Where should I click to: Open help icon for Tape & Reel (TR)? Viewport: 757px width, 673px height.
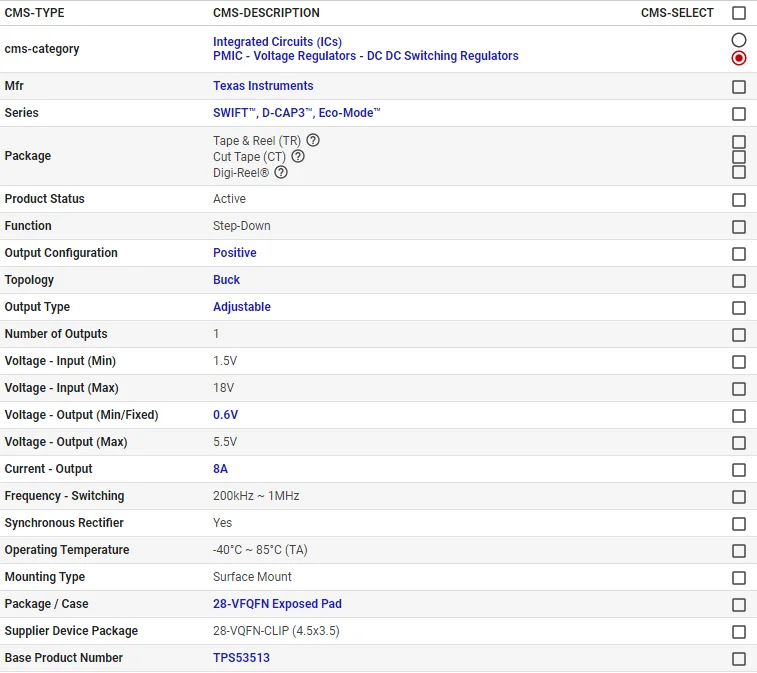[x=313, y=140]
